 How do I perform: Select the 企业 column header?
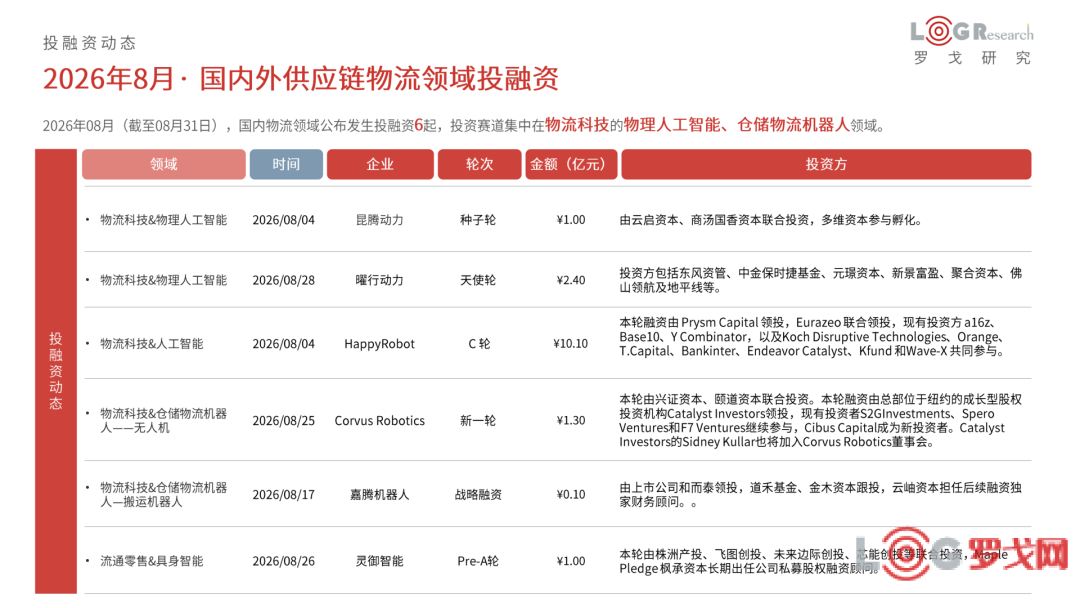(x=380, y=165)
